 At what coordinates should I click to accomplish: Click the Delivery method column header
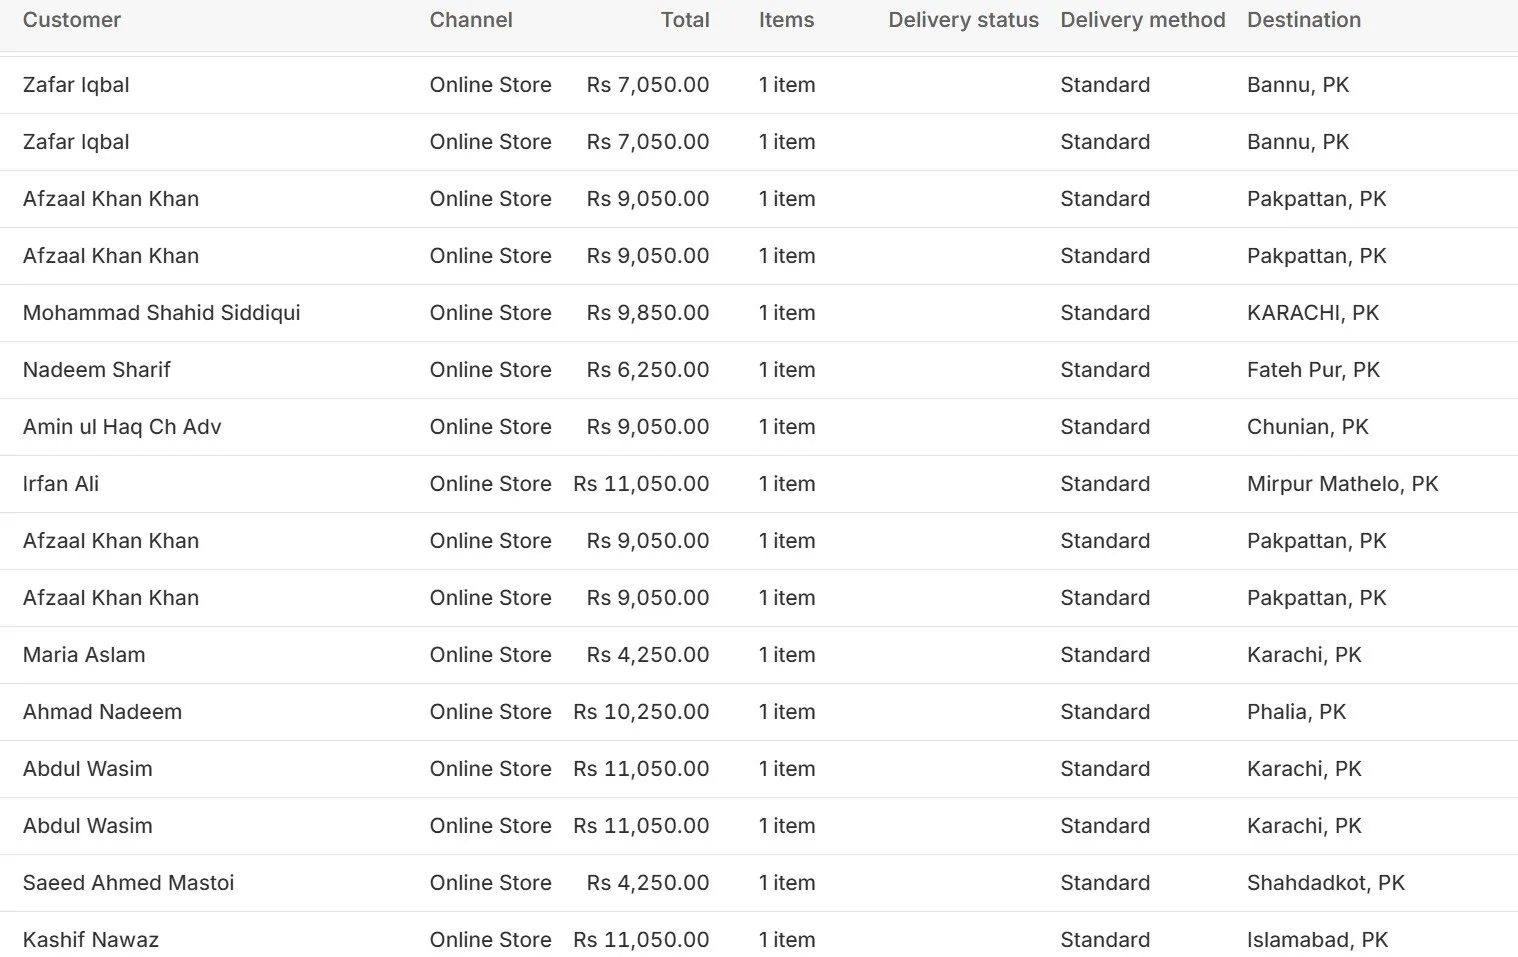[1142, 20]
